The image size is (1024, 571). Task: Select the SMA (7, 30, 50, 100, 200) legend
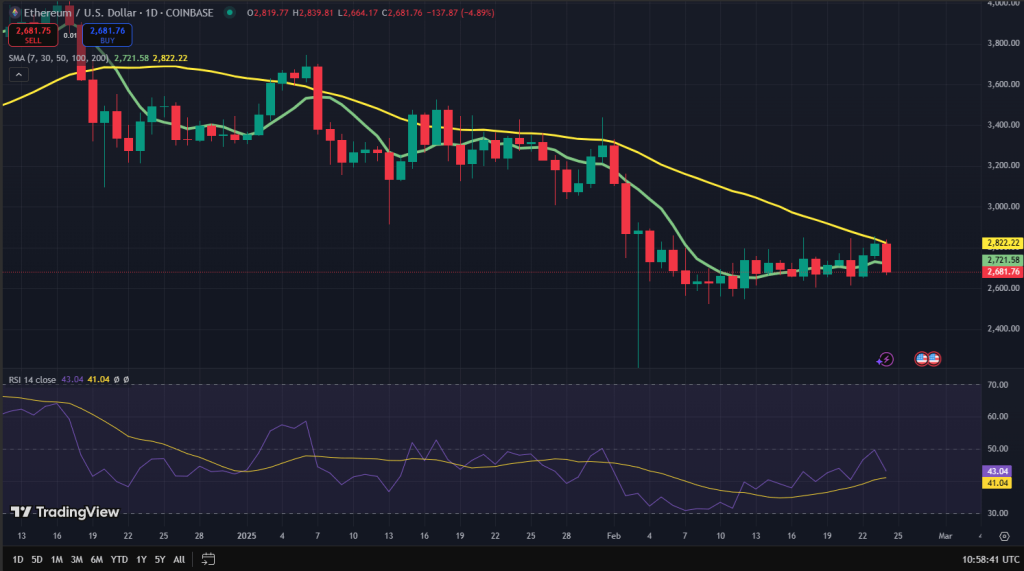coord(59,58)
